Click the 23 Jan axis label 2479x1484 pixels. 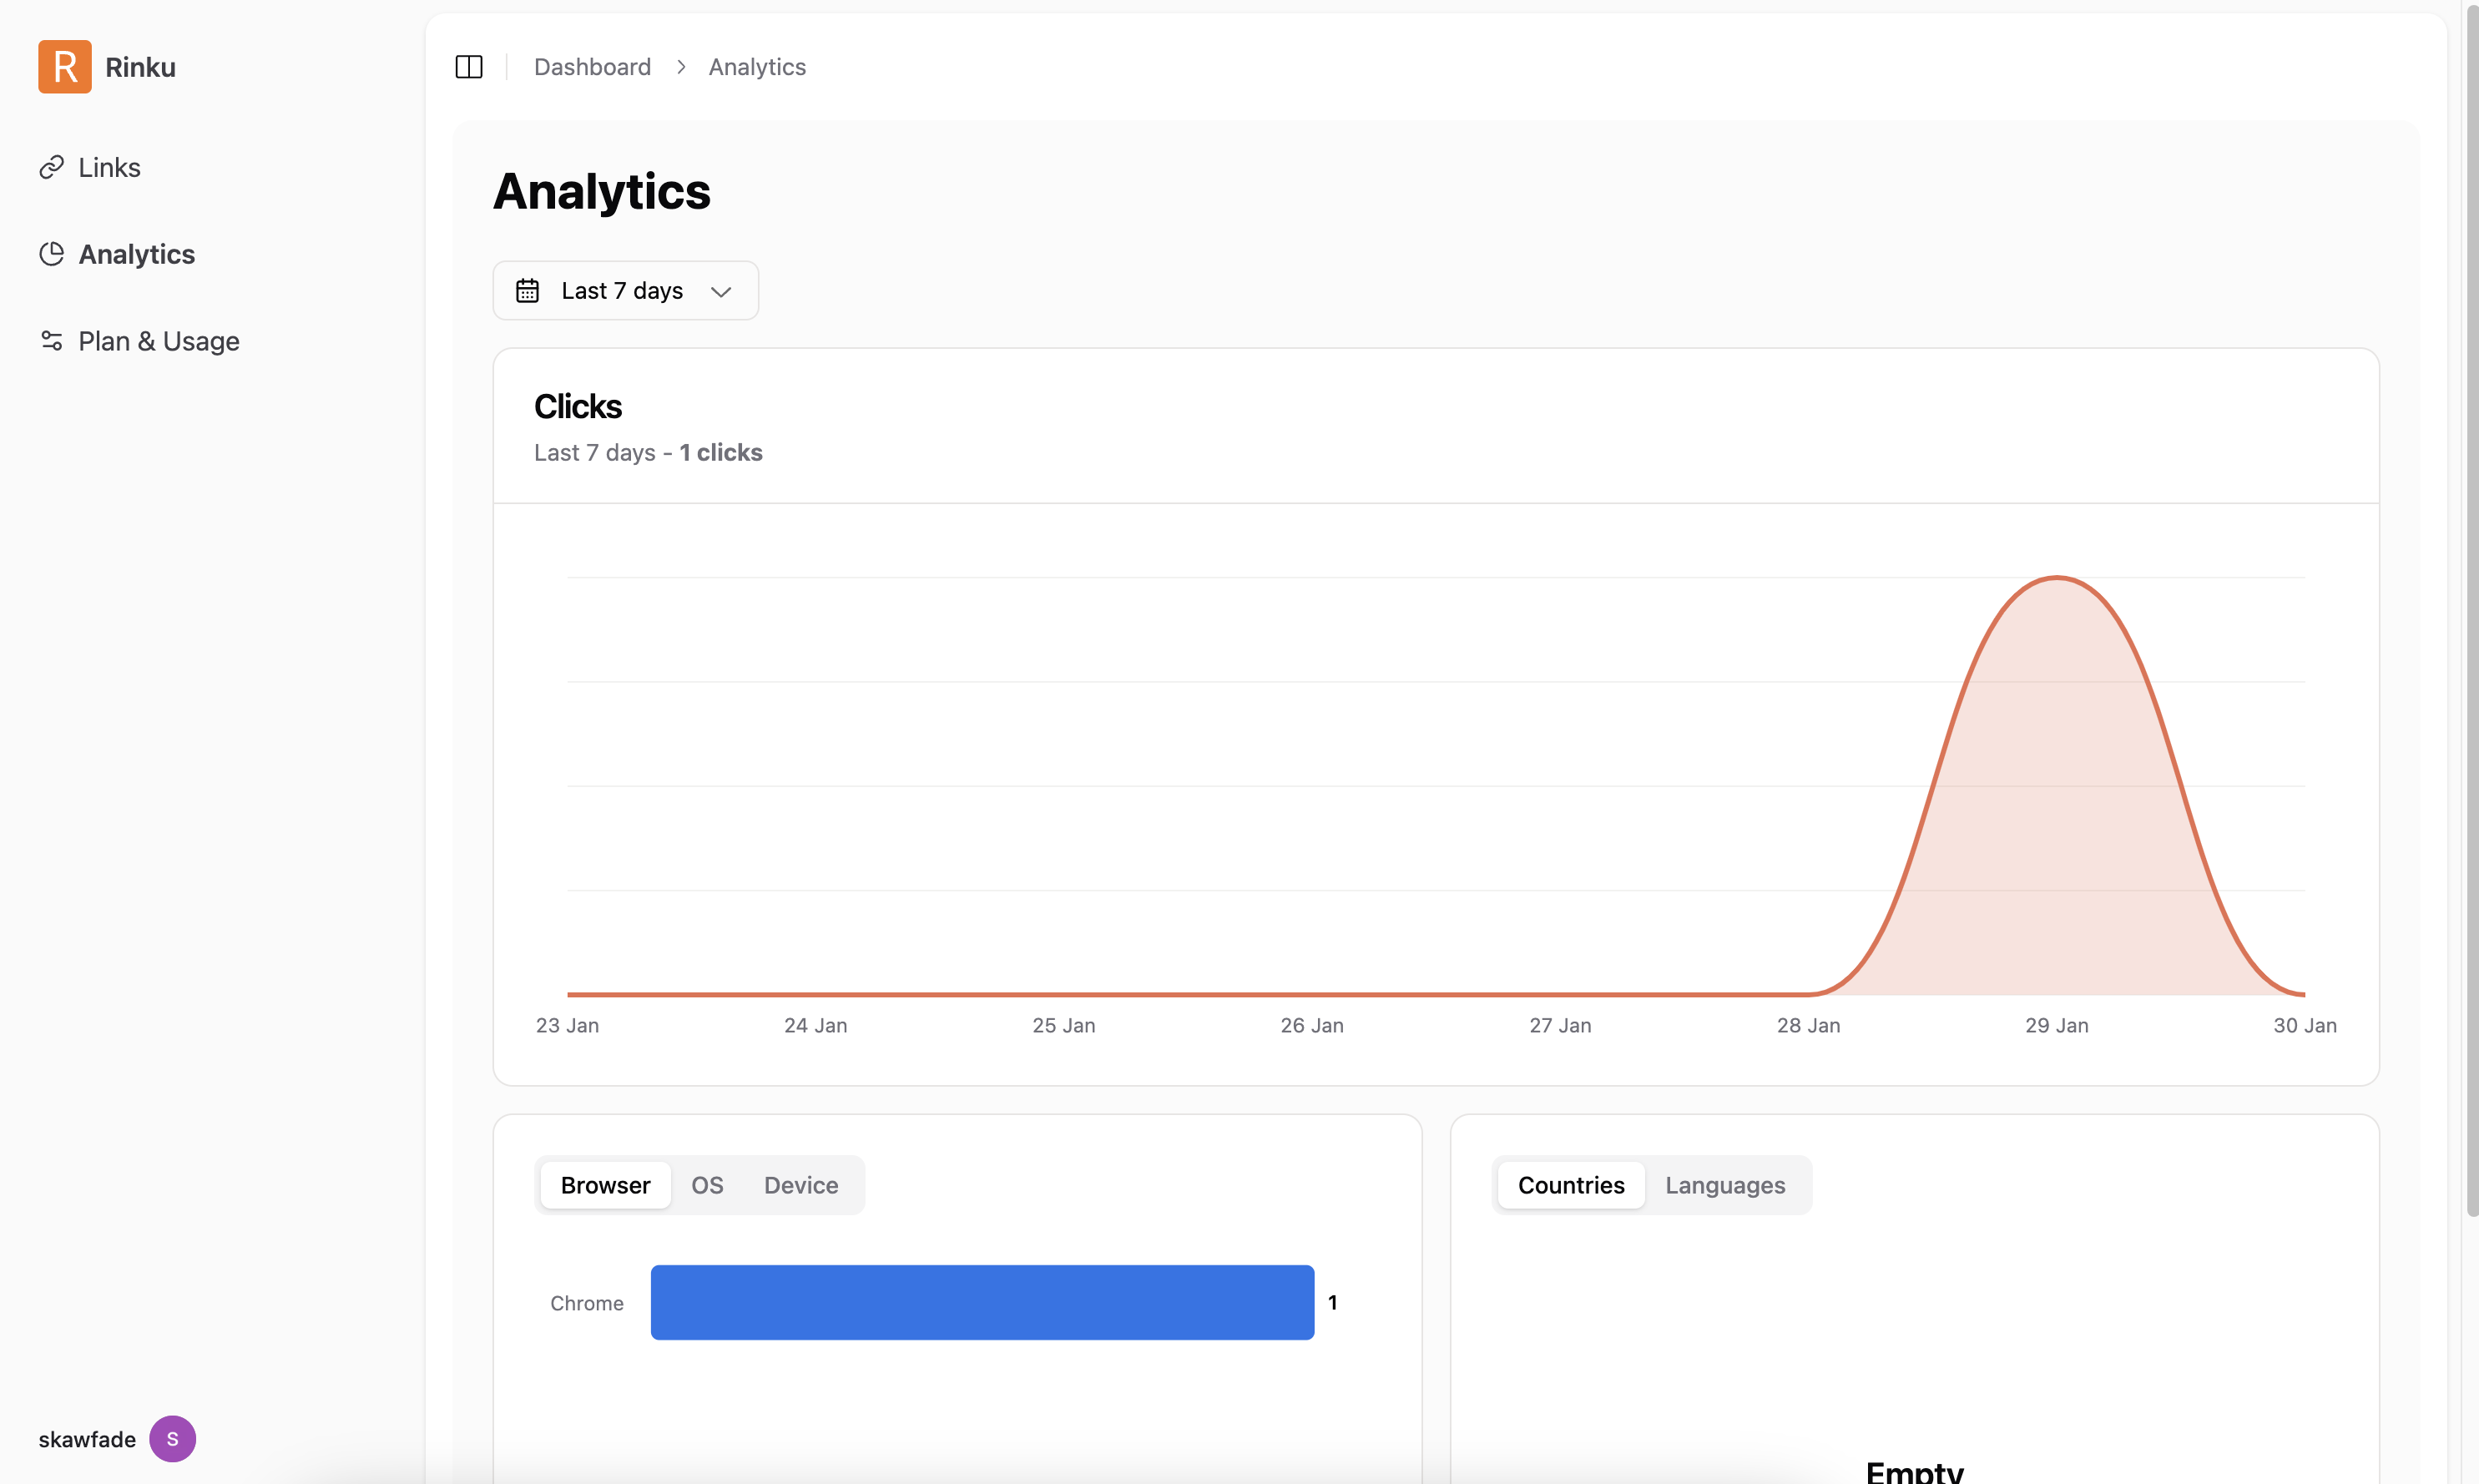coord(568,1025)
